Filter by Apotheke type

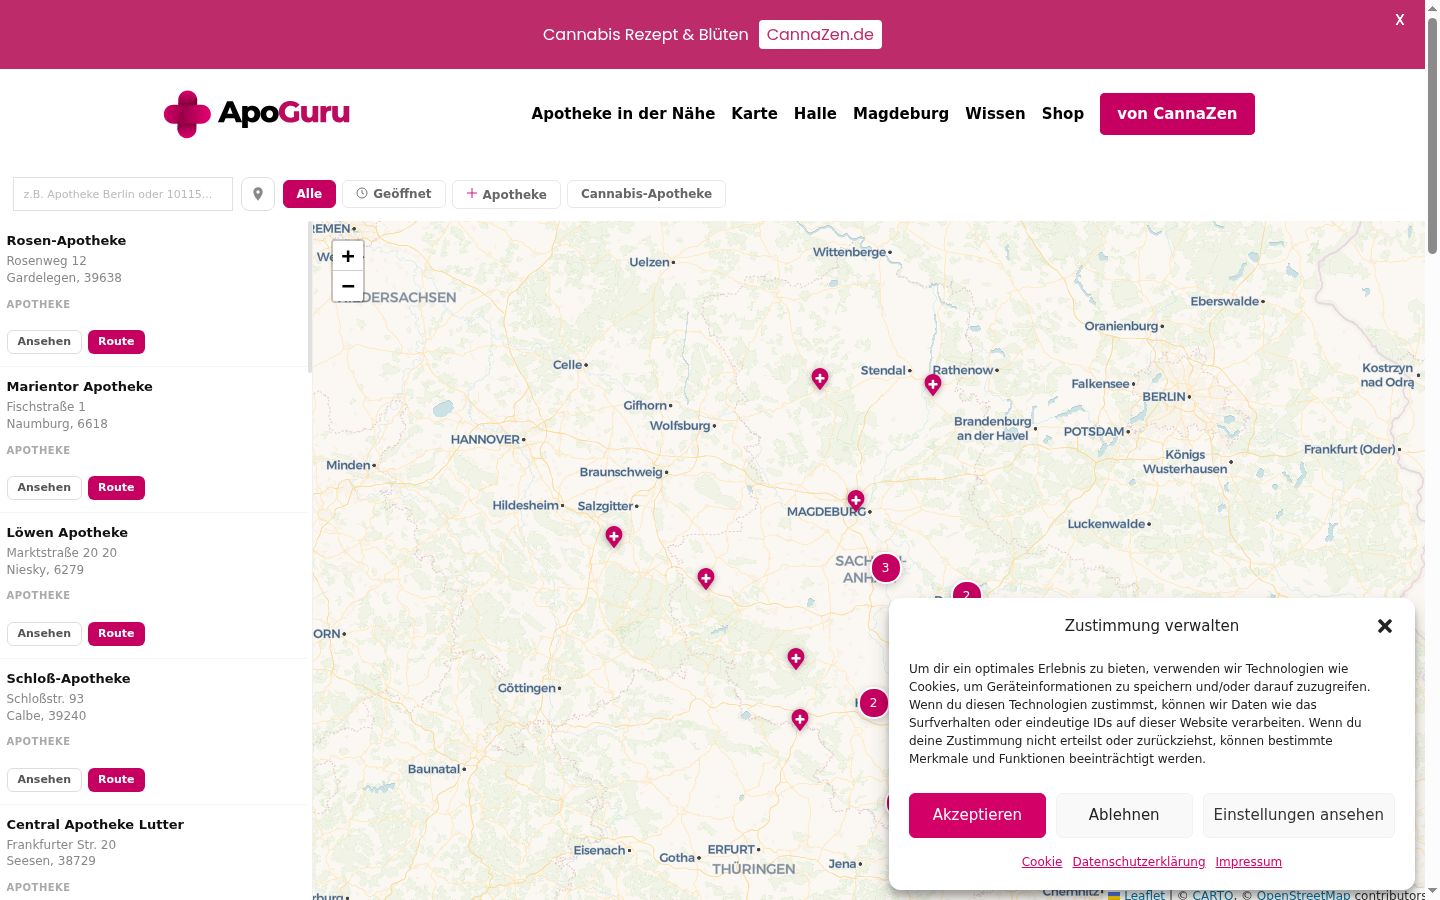[x=507, y=194]
